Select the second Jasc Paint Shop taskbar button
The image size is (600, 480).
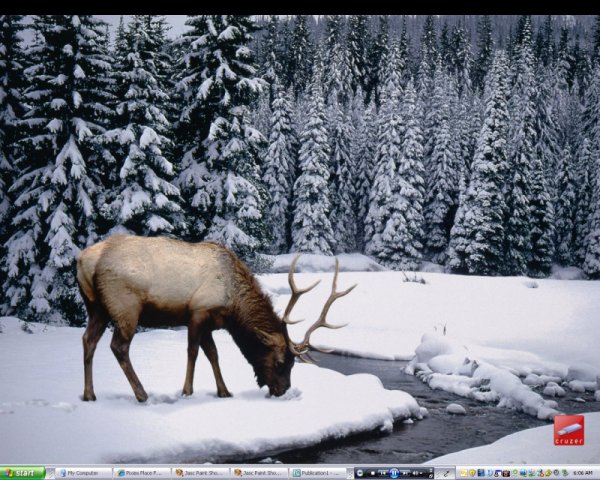[259, 473]
